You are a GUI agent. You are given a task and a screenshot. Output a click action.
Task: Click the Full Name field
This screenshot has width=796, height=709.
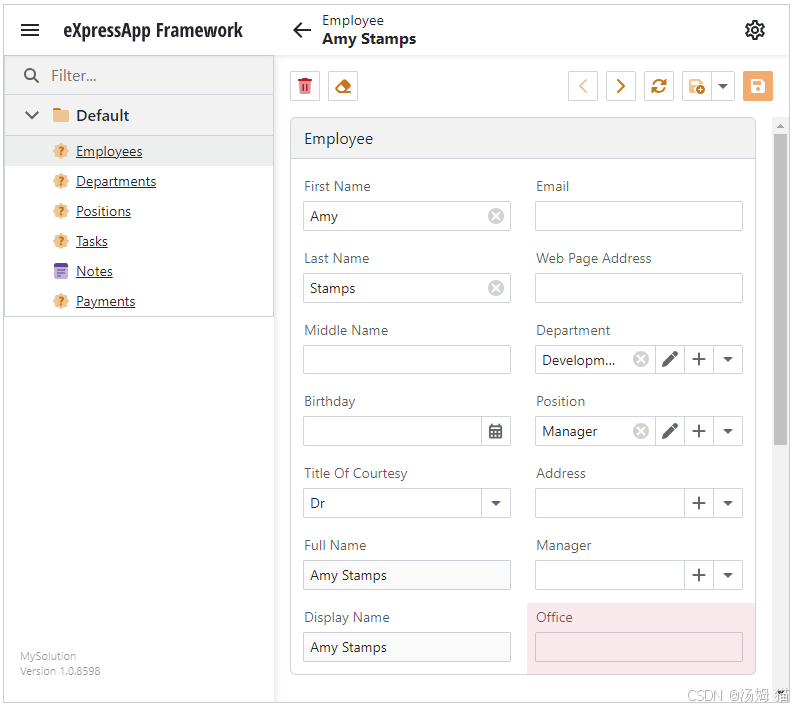407,575
